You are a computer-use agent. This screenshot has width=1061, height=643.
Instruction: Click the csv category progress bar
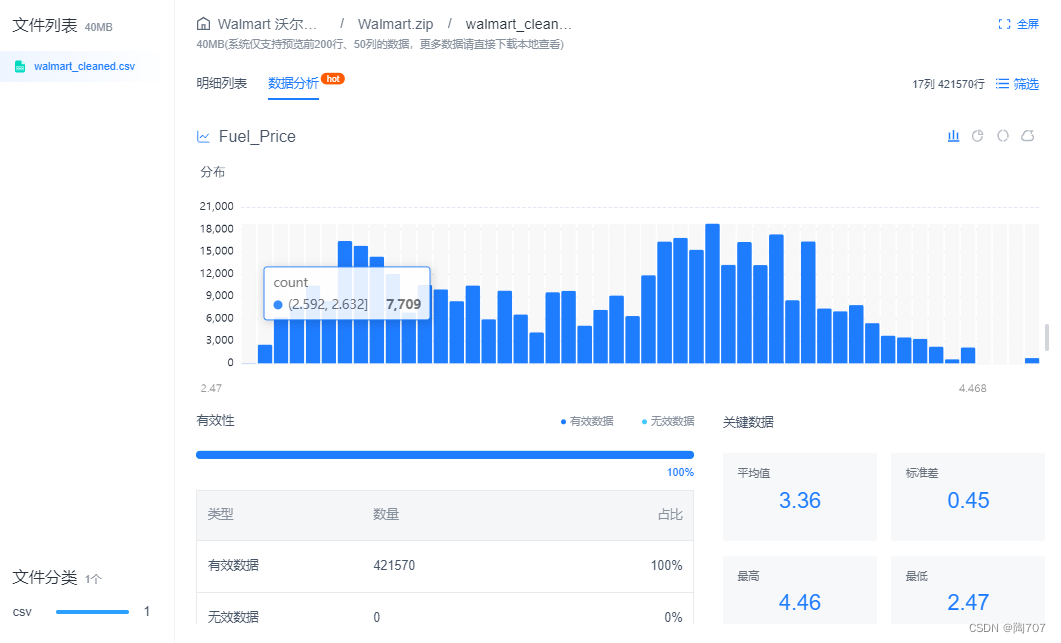click(x=92, y=612)
